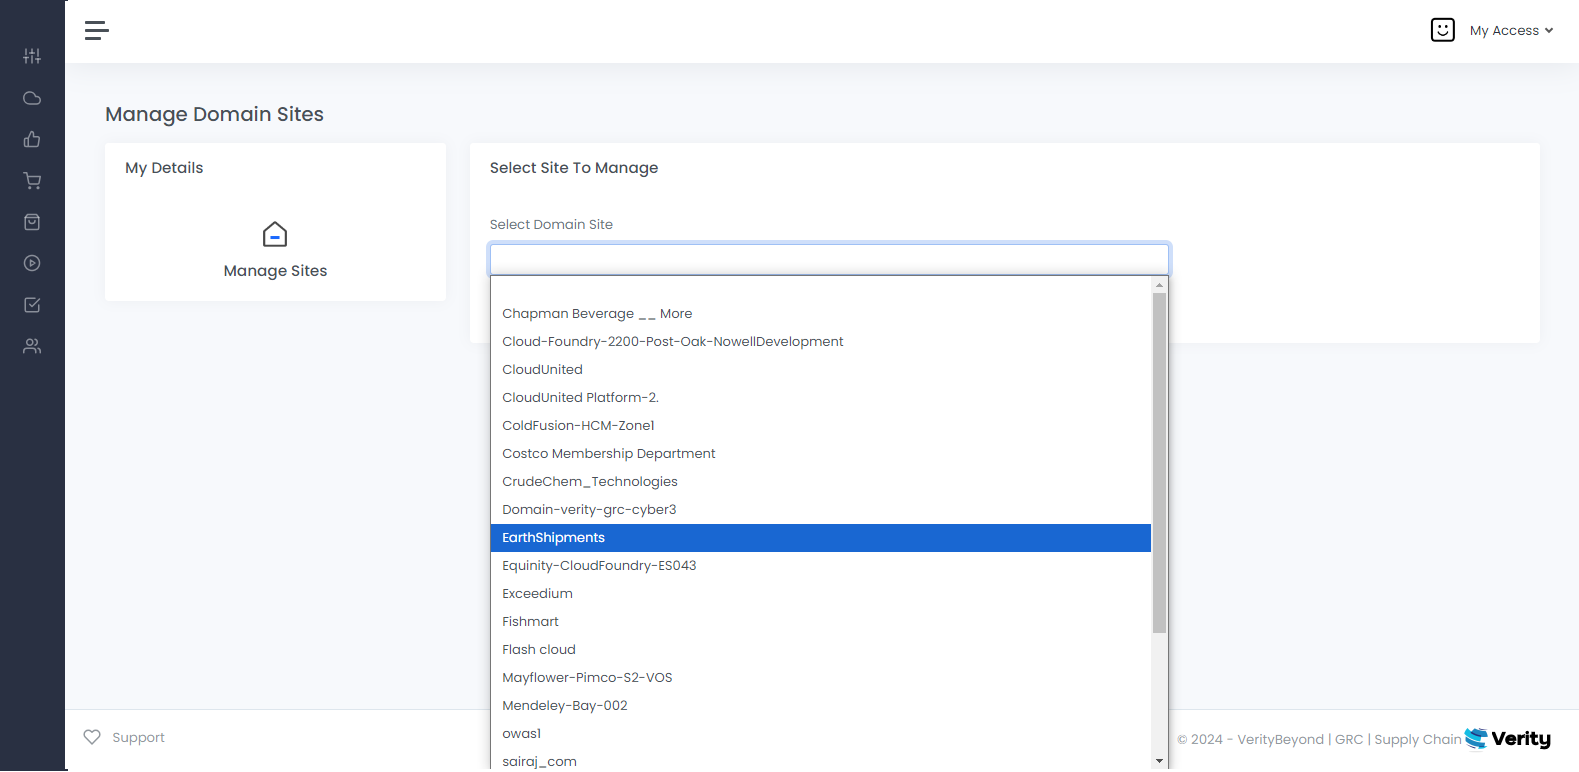
Task: Select the sairaj_com option
Action: coord(821,760)
